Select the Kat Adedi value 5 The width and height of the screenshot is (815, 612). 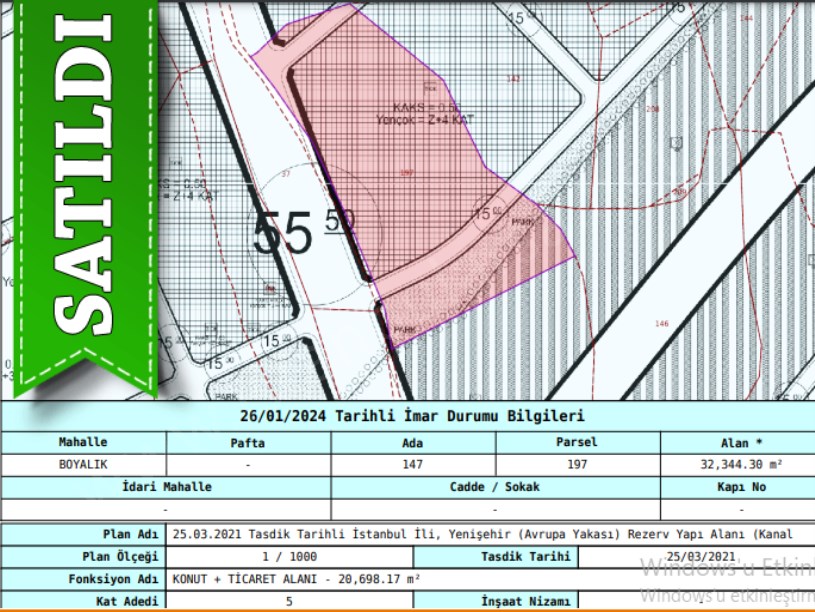(x=288, y=601)
